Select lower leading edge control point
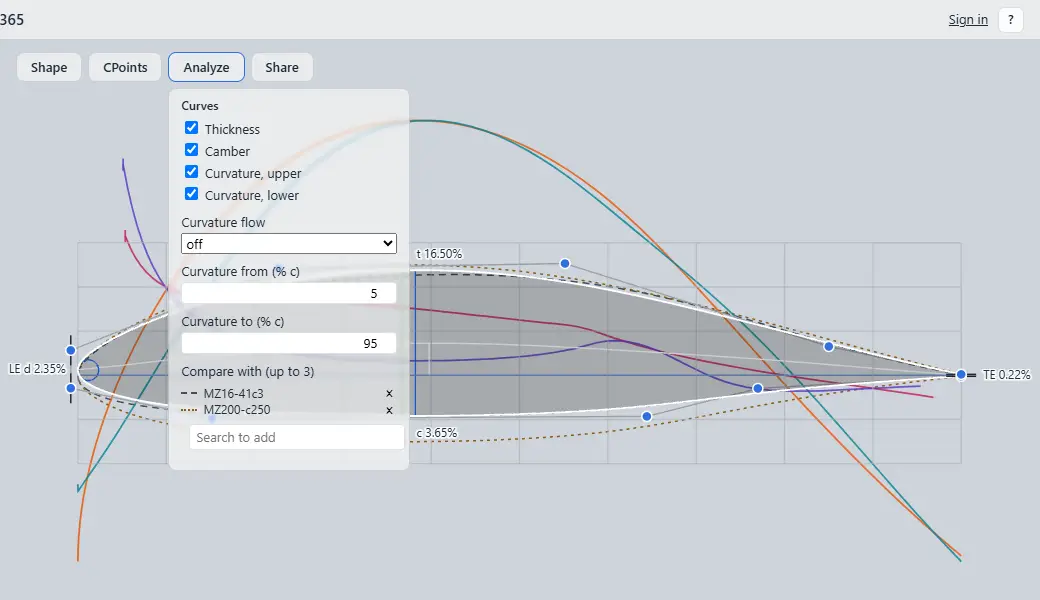Viewport: 1040px width, 600px height. click(x=71, y=388)
